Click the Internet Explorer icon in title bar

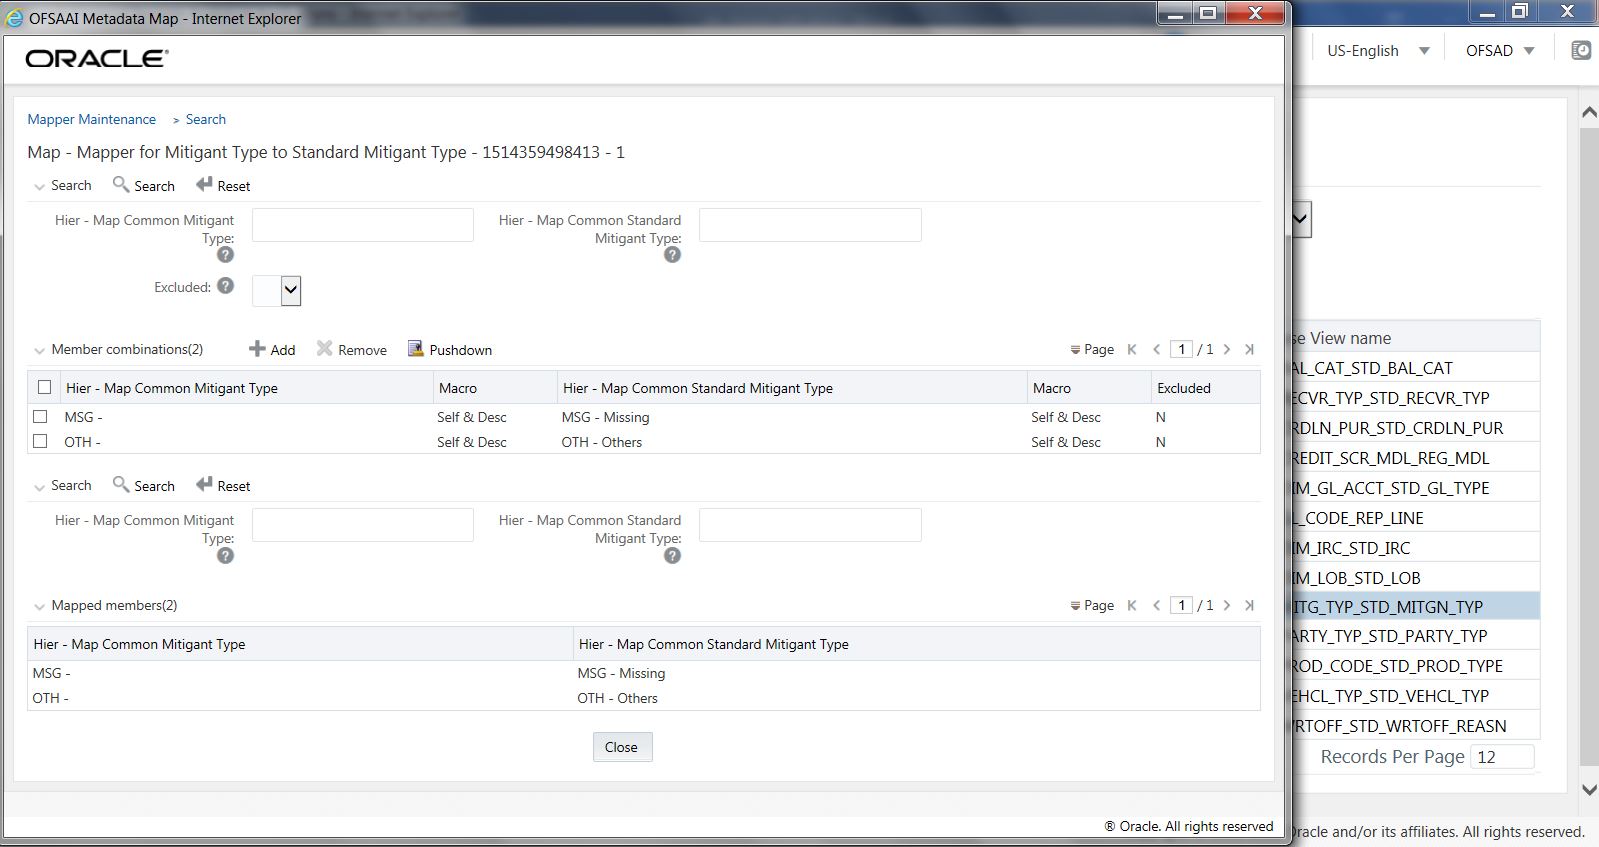14,18
